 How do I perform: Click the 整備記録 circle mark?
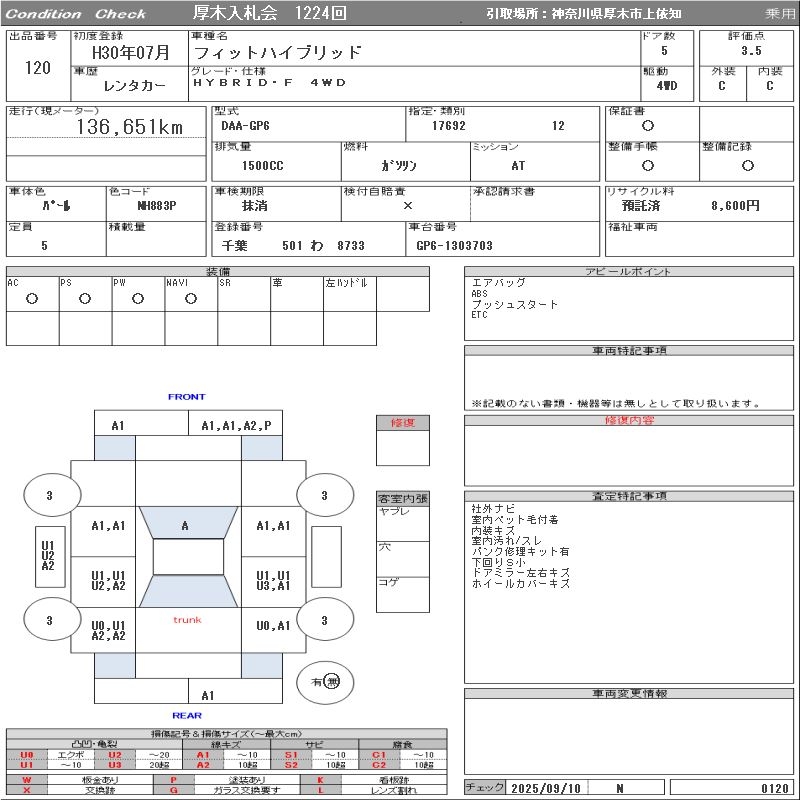pyautogui.click(x=741, y=165)
